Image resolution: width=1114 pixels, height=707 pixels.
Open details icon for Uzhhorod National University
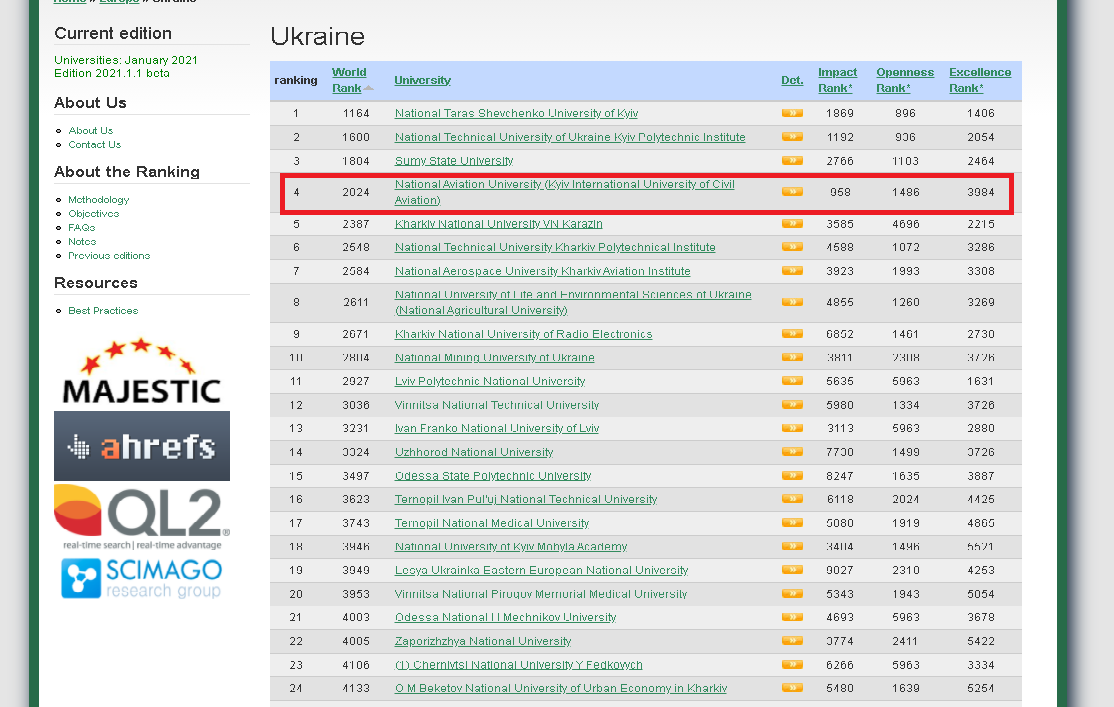792,452
